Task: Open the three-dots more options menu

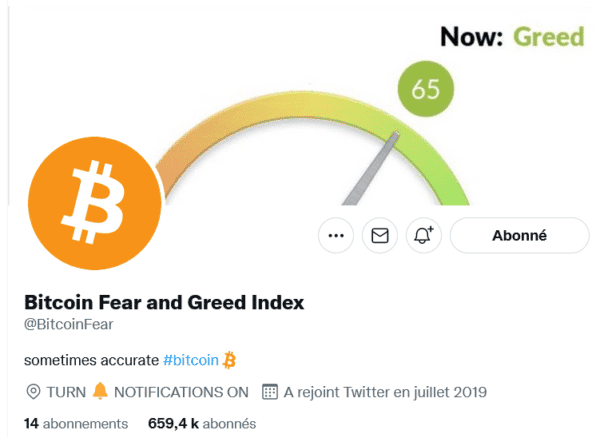Action: point(336,236)
